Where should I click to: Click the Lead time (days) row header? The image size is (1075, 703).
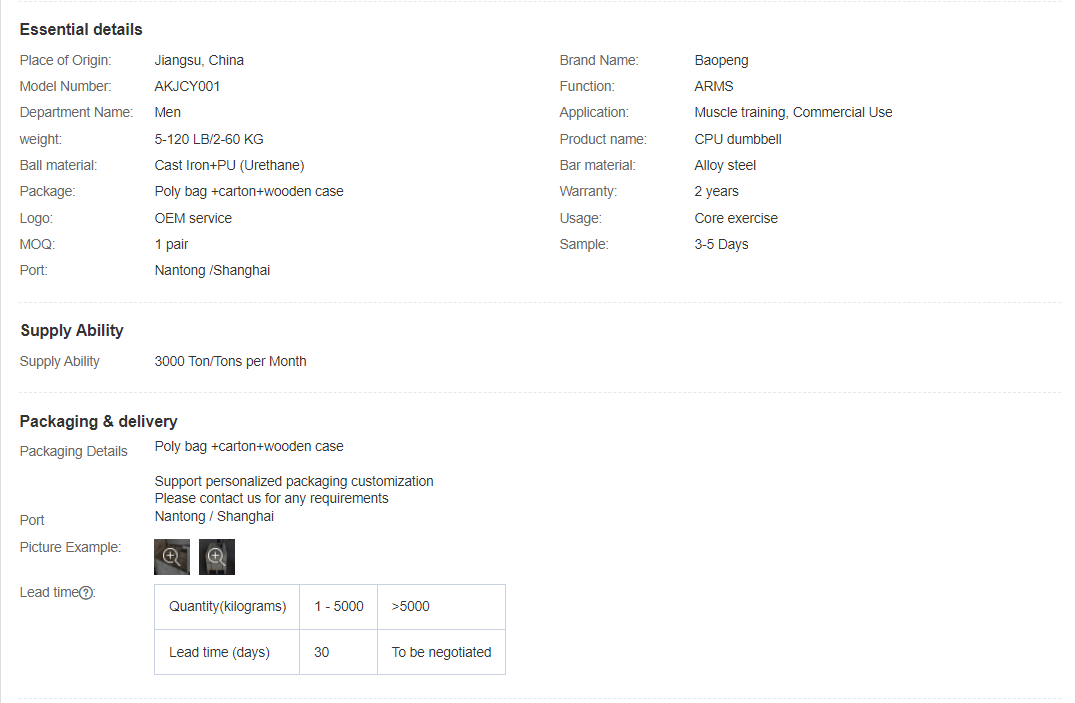tap(219, 652)
